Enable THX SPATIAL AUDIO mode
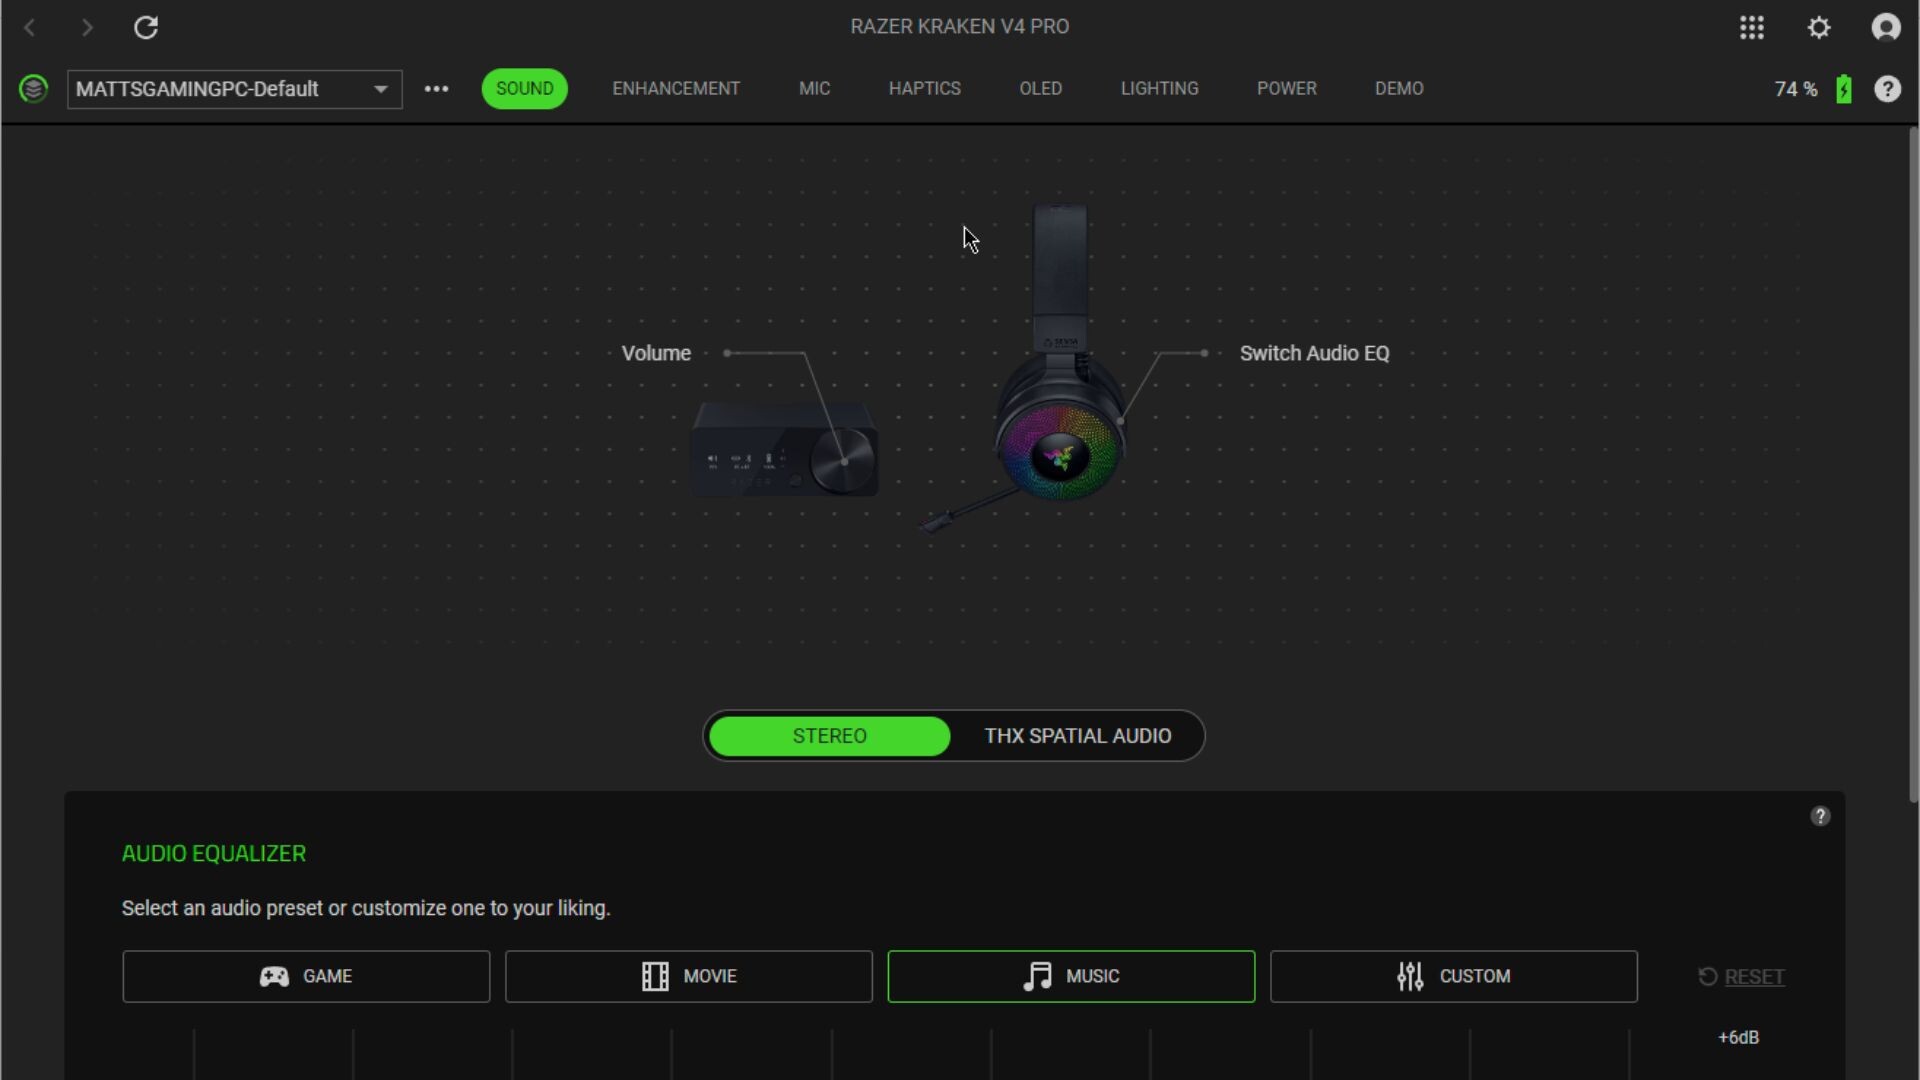The height and width of the screenshot is (1080, 1920). [x=1077, y=736]
